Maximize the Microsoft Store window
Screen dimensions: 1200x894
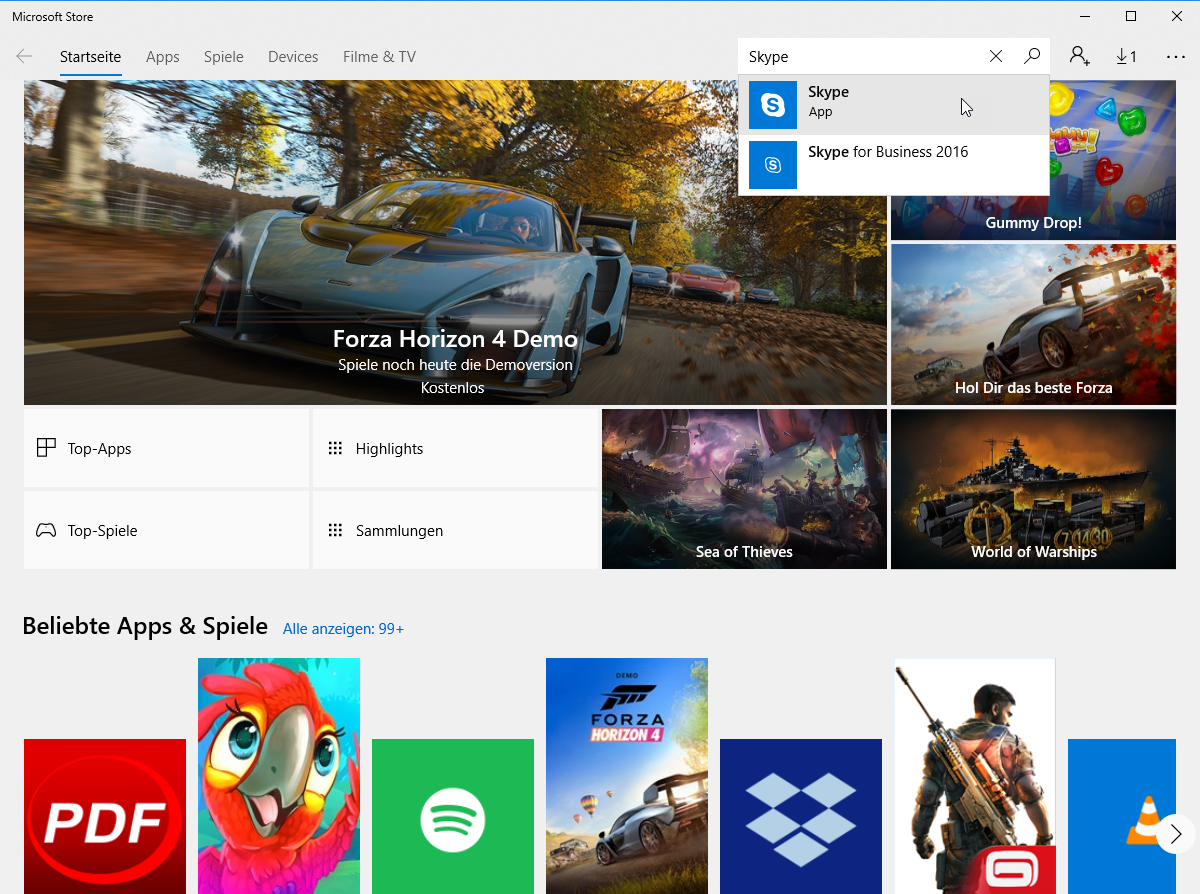pos(1131,16)
